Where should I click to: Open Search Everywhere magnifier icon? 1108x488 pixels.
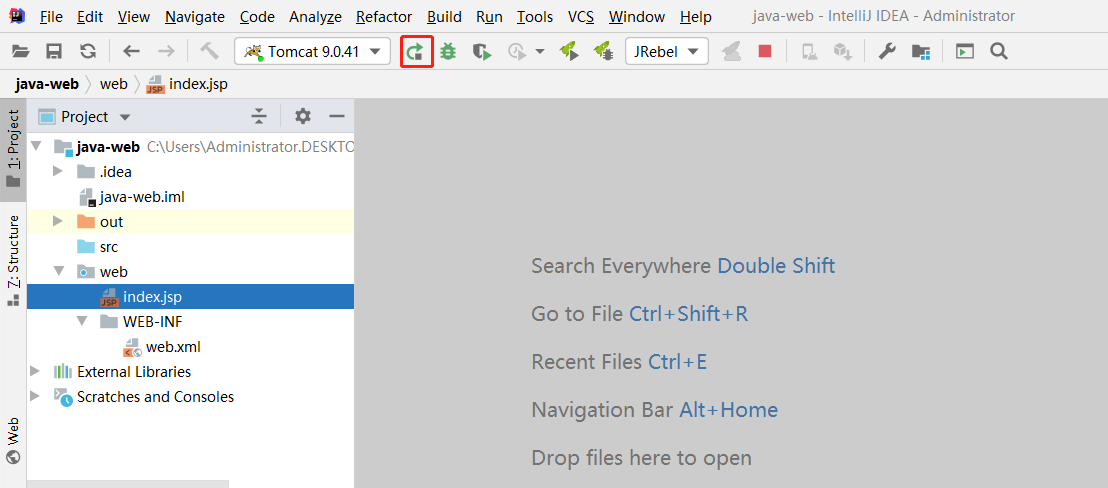coord(998,51)
